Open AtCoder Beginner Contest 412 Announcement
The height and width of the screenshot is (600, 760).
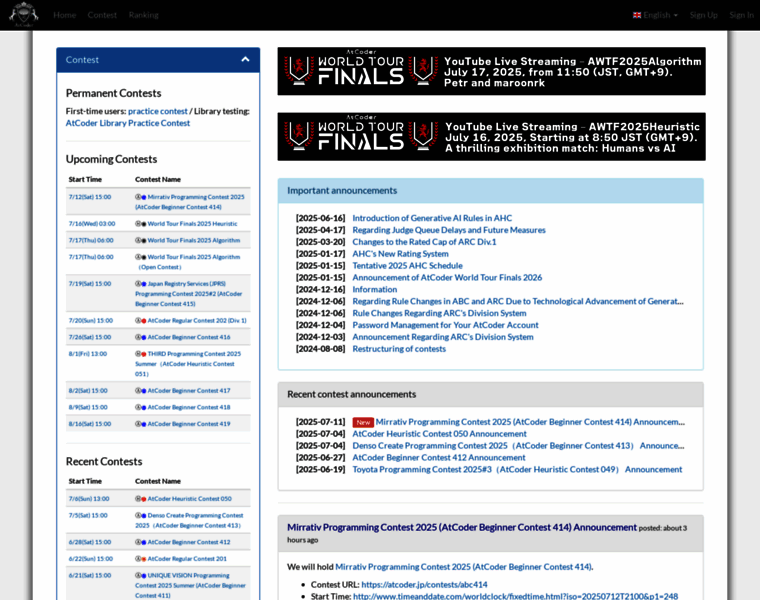[439, 458]
